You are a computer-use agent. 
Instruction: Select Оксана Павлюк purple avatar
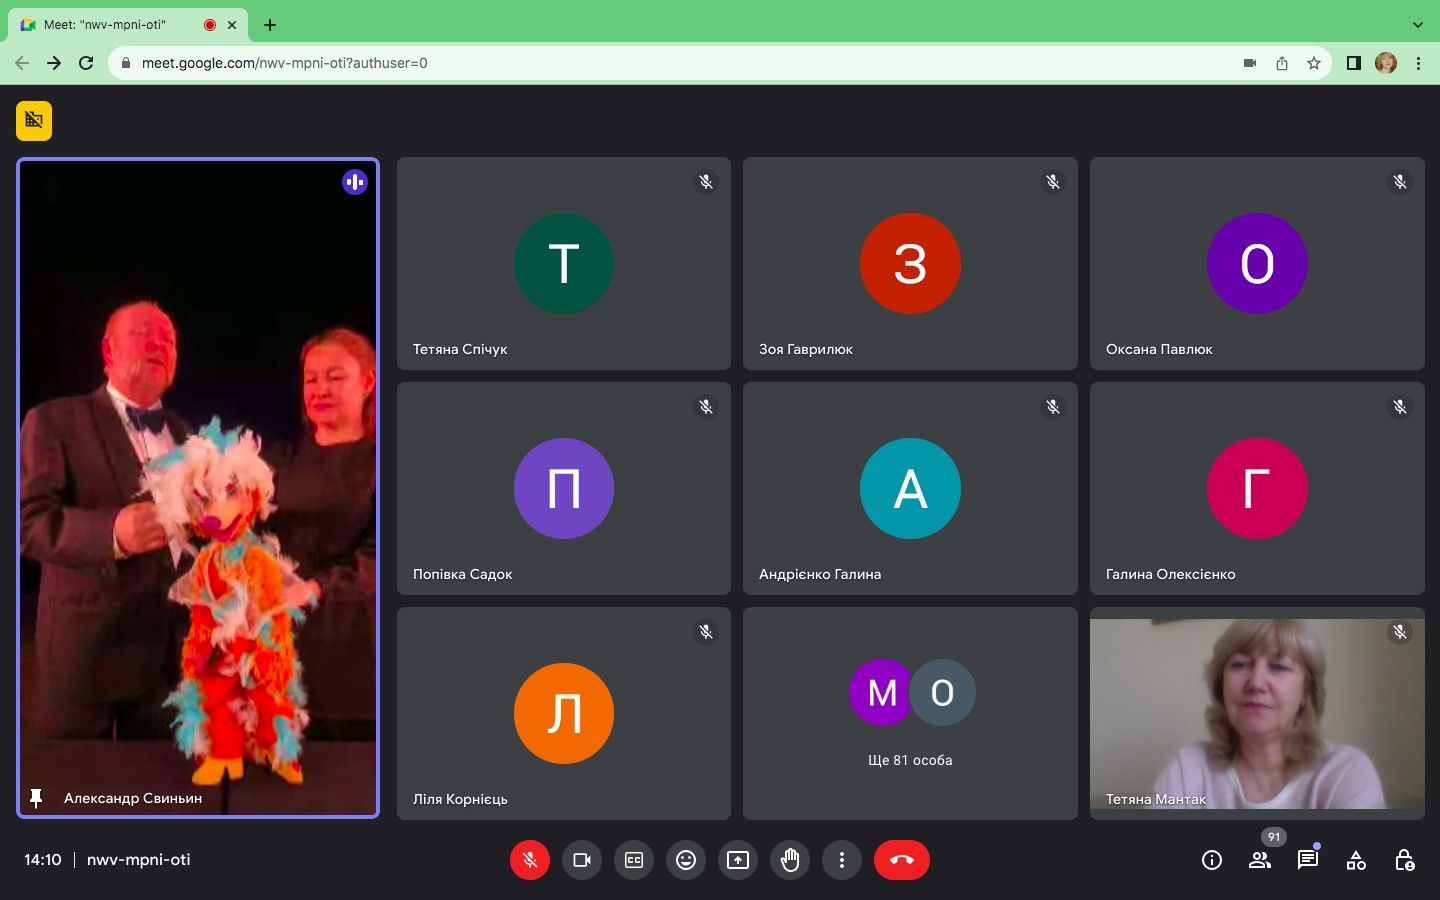tap(1257, 263)
